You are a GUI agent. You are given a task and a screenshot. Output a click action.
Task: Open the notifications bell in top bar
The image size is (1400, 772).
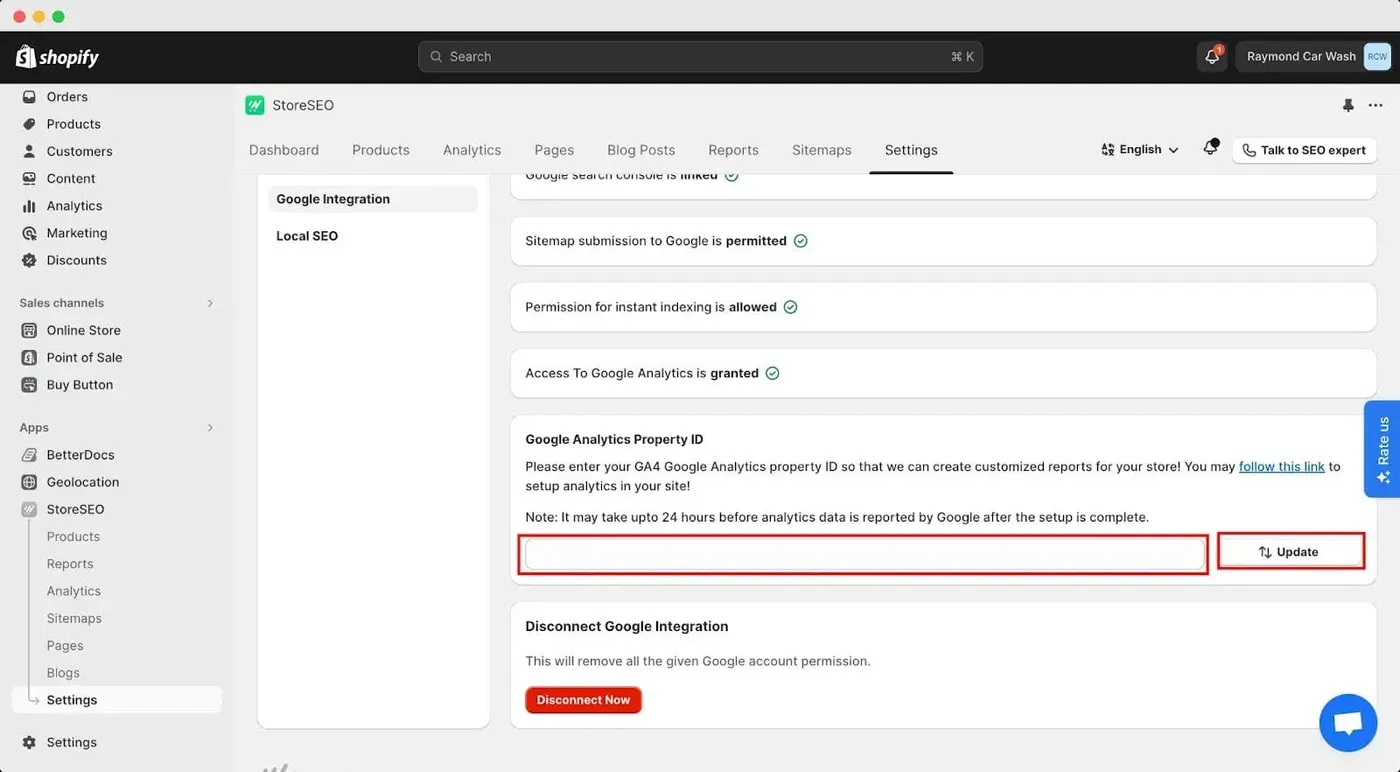[x=1212, y=57]
